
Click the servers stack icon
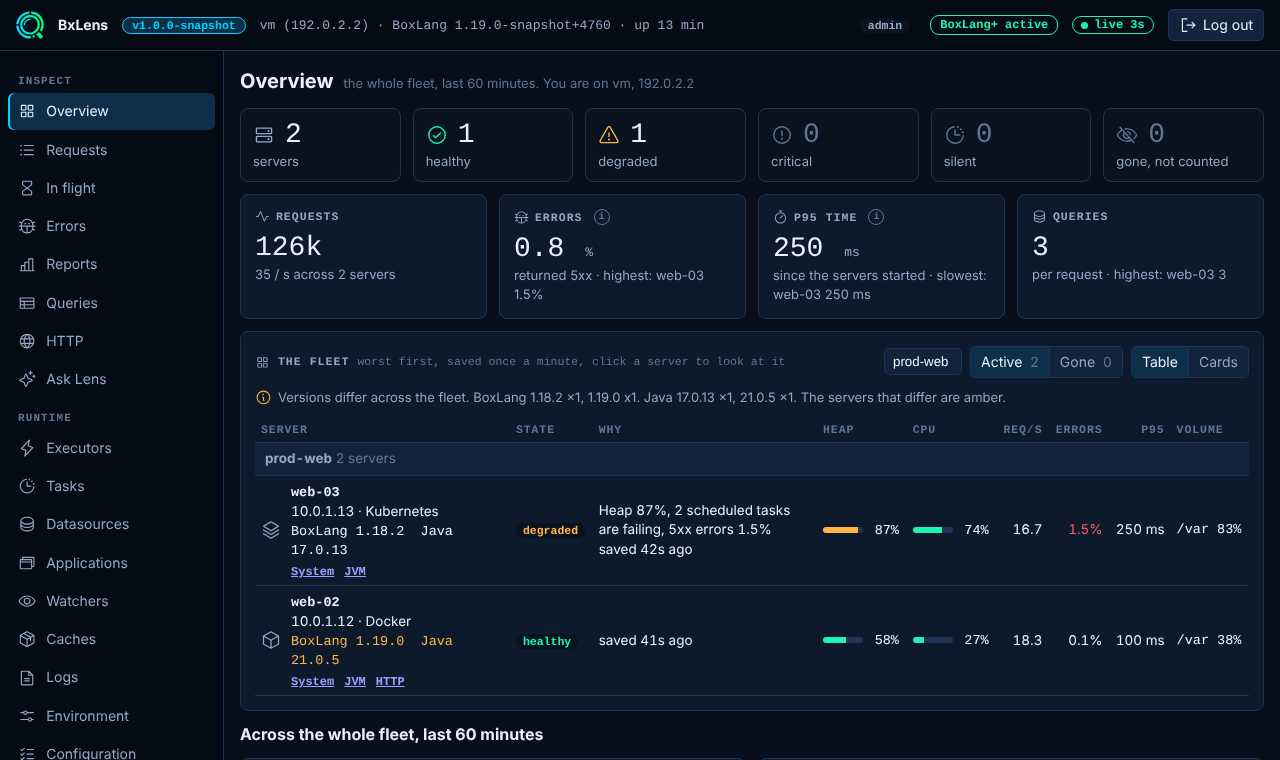264,135
